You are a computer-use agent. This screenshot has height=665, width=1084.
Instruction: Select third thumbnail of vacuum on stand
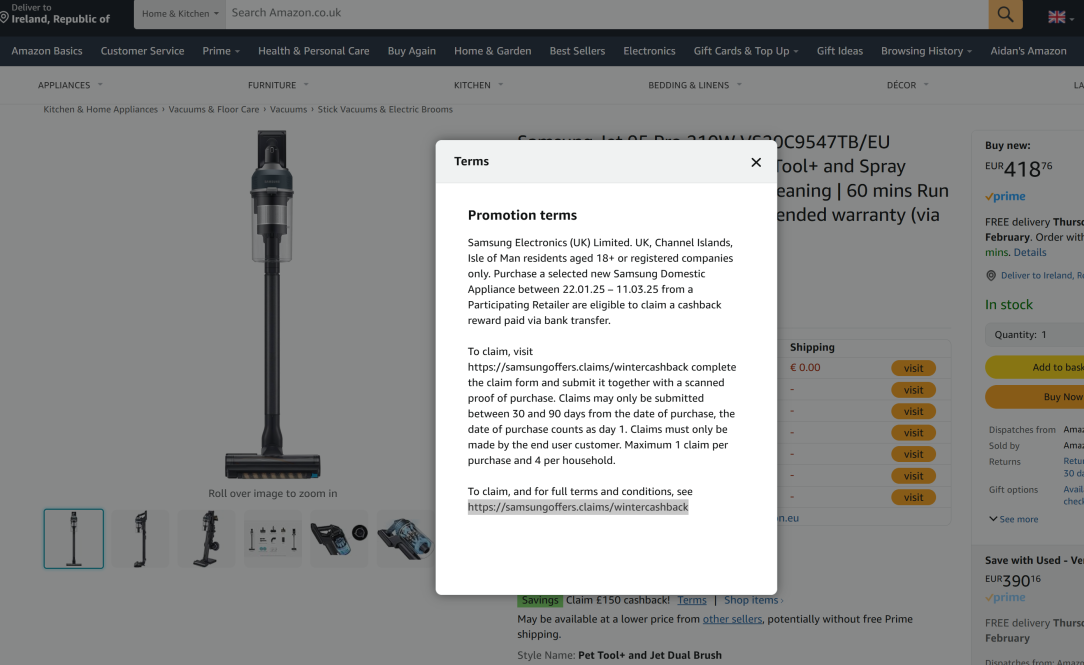[207, 539]
